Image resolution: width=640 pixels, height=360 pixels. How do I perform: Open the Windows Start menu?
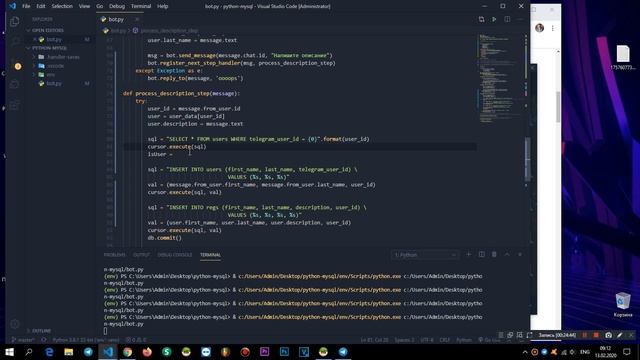(x=9, y=351)
